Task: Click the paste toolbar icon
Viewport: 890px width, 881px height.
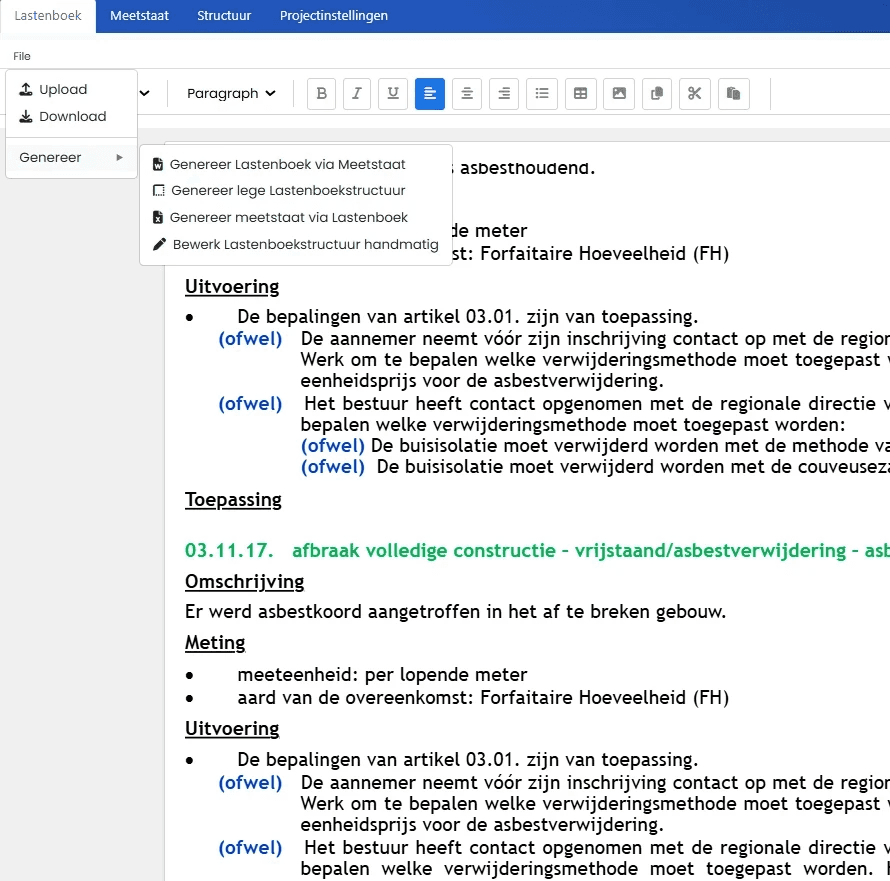Action: coord(734,94)
